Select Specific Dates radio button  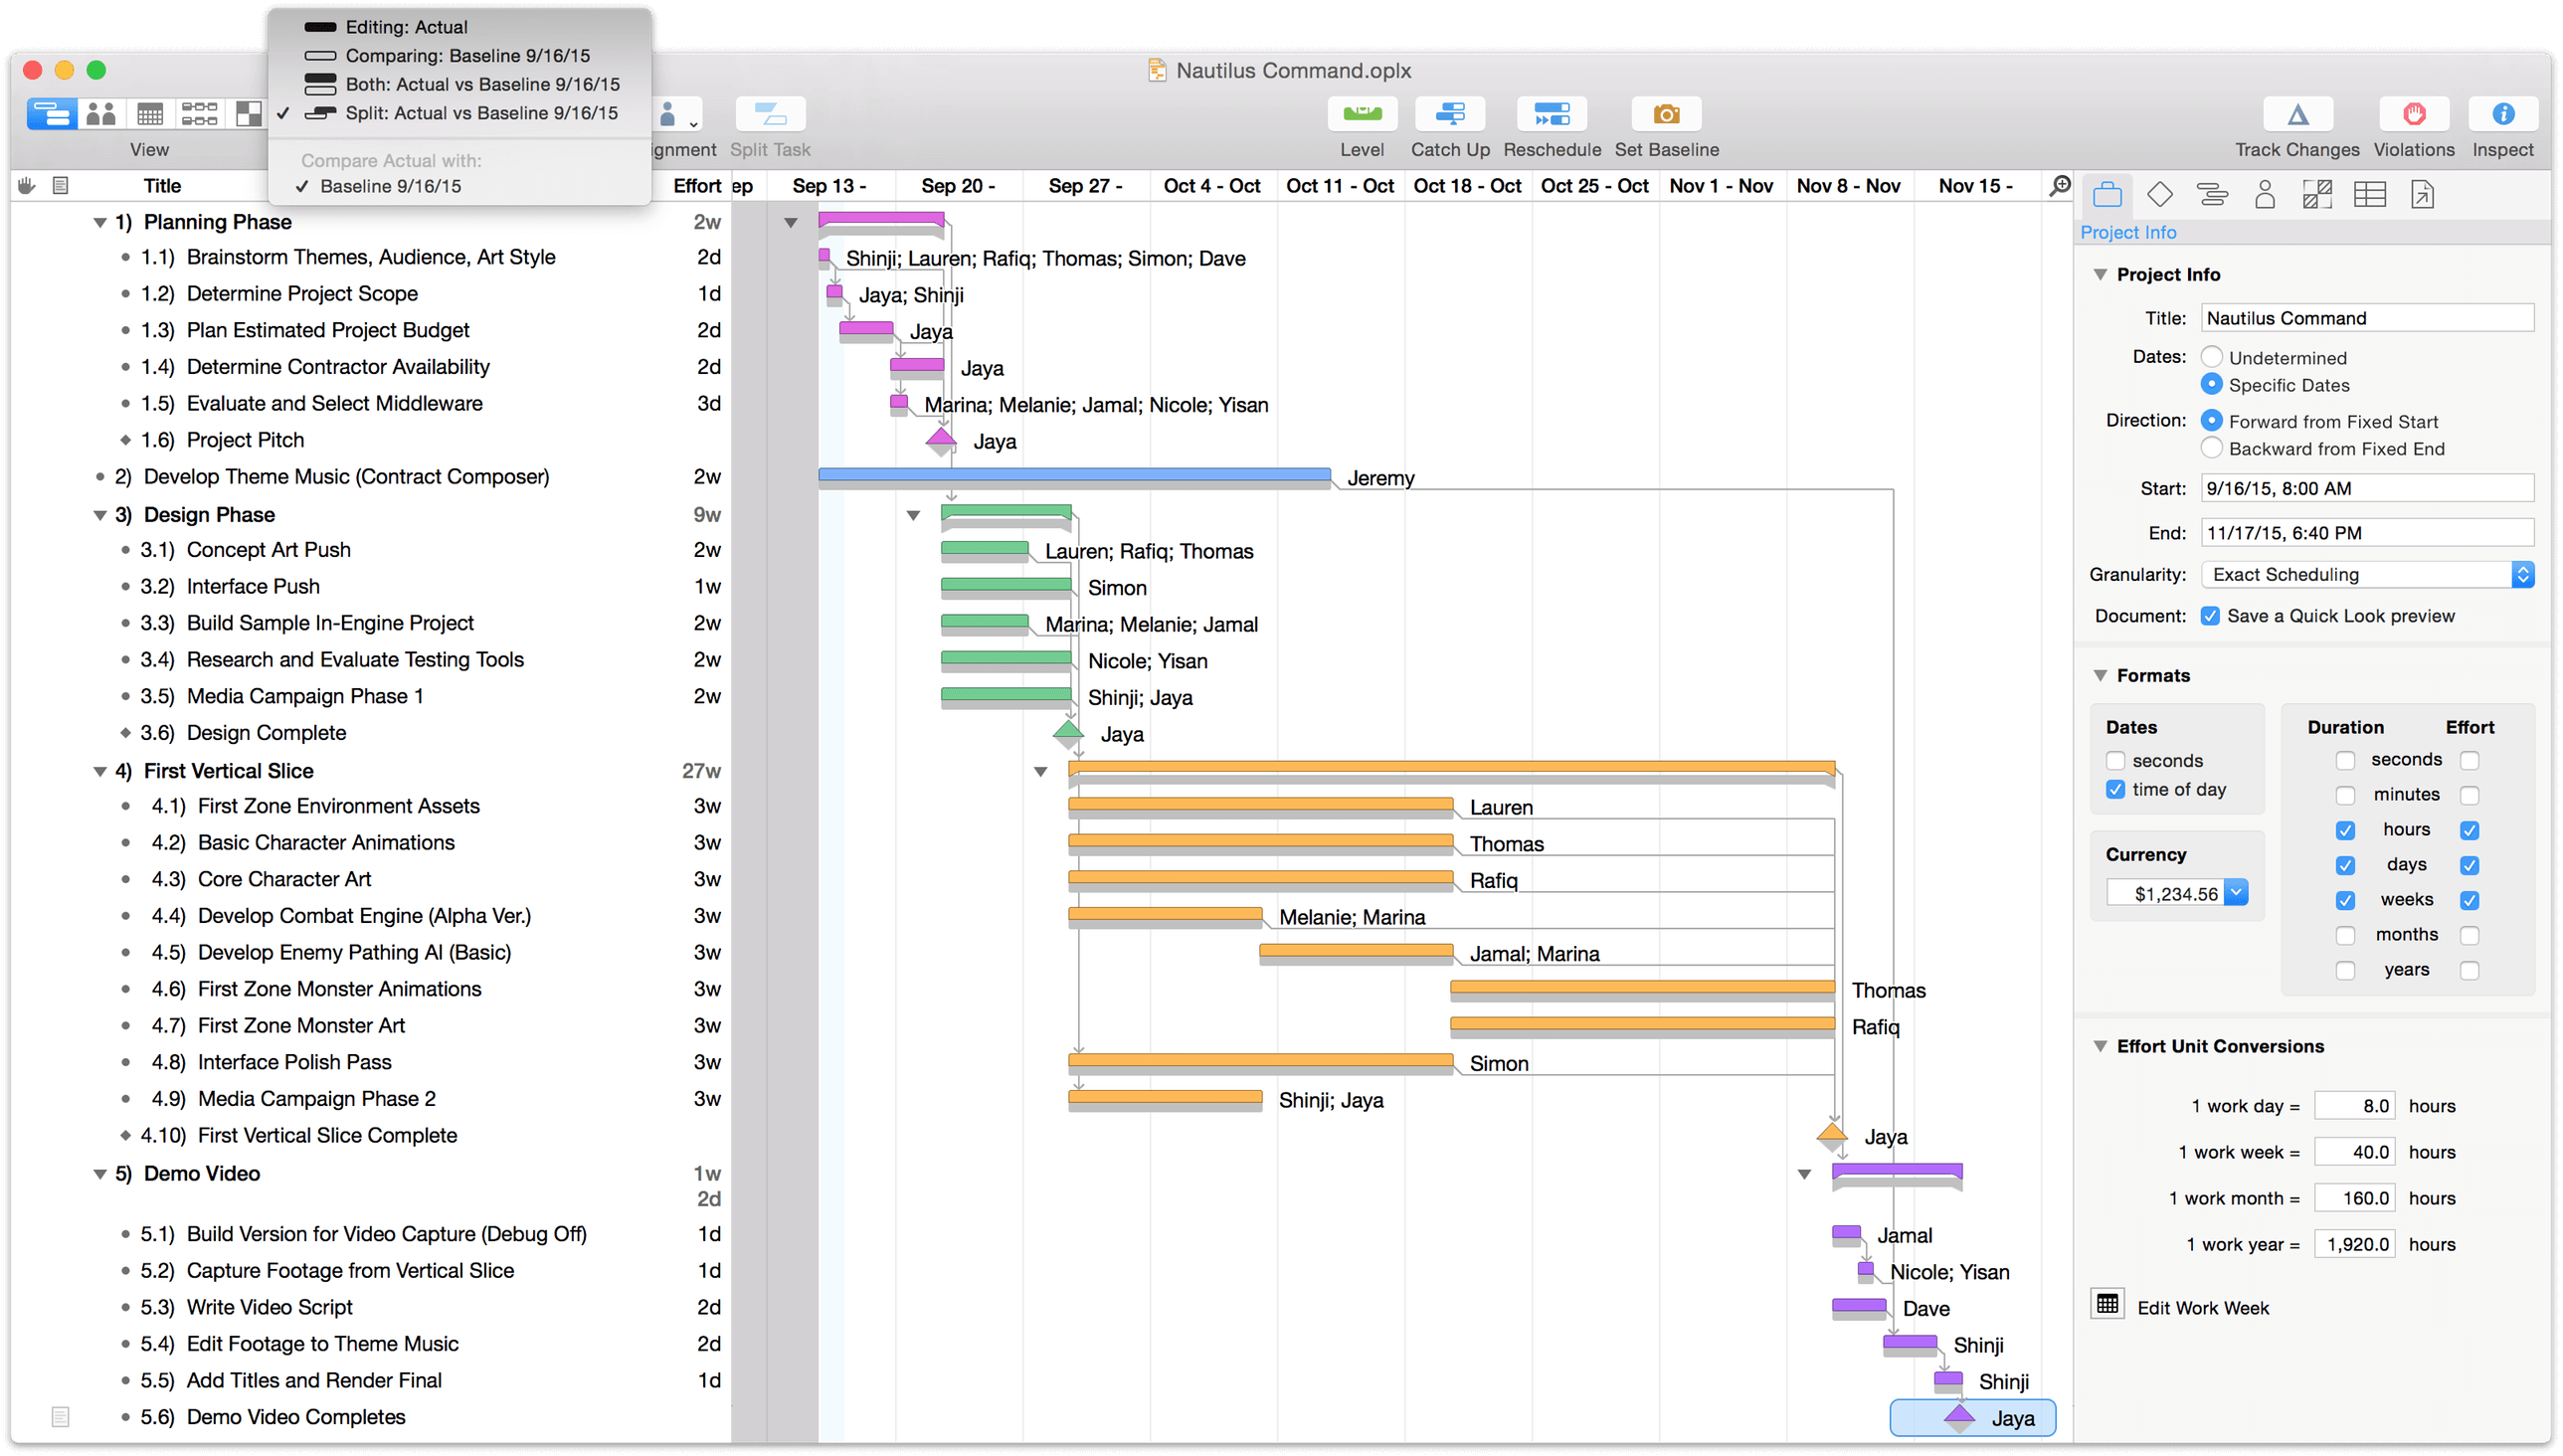[x=2211, y=384]
